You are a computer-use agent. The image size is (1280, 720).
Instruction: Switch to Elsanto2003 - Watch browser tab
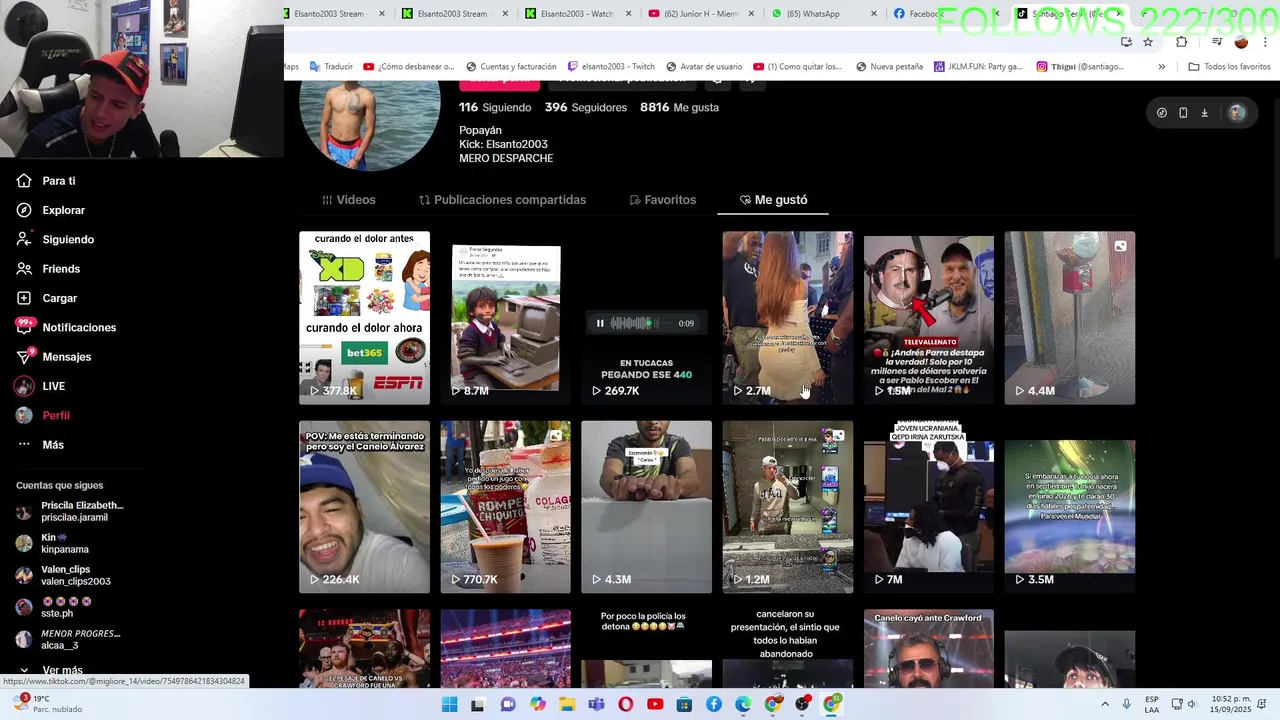577,14
